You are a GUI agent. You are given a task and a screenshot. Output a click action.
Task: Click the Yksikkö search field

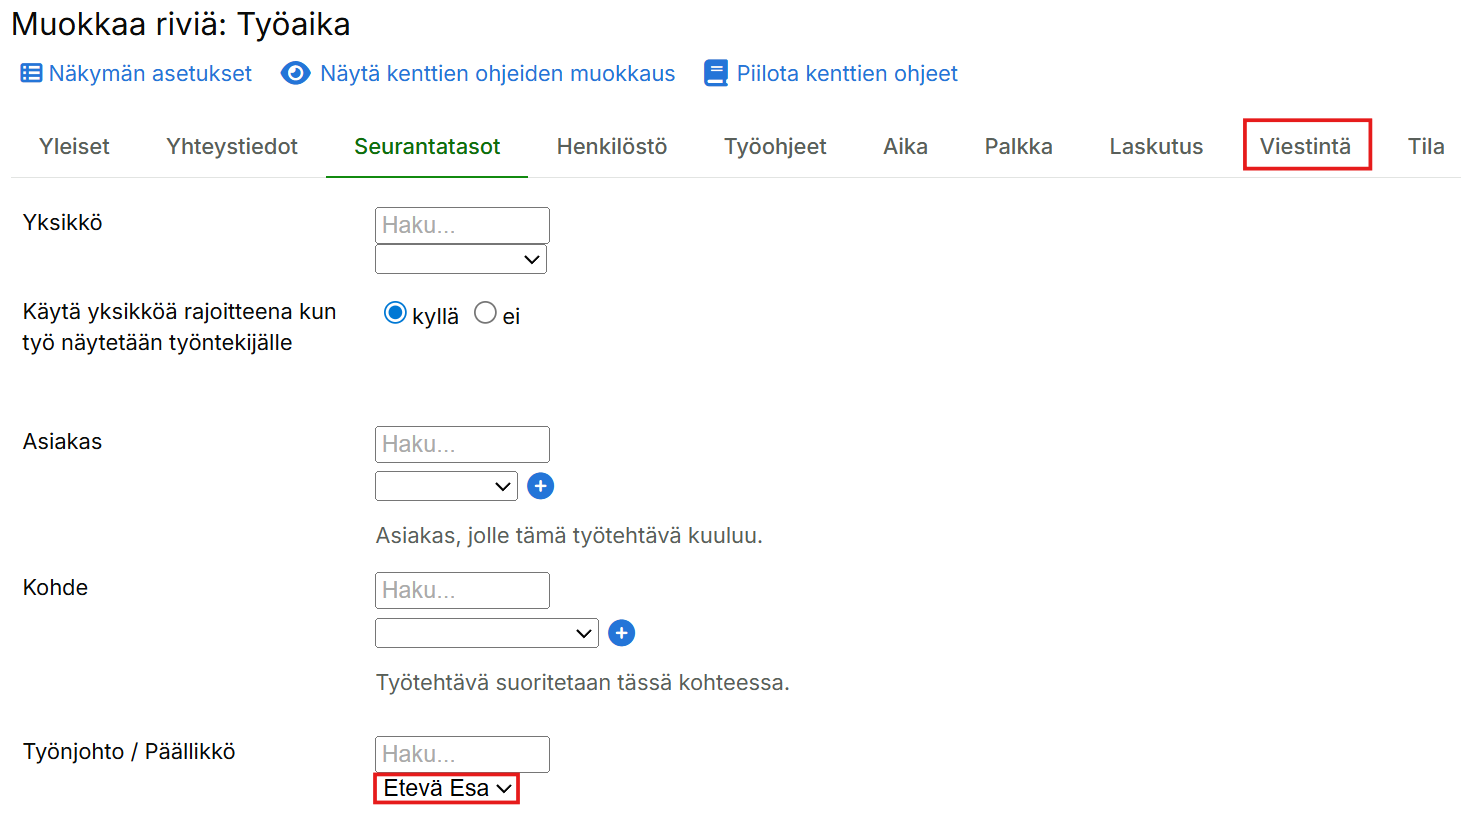(462, 225)
